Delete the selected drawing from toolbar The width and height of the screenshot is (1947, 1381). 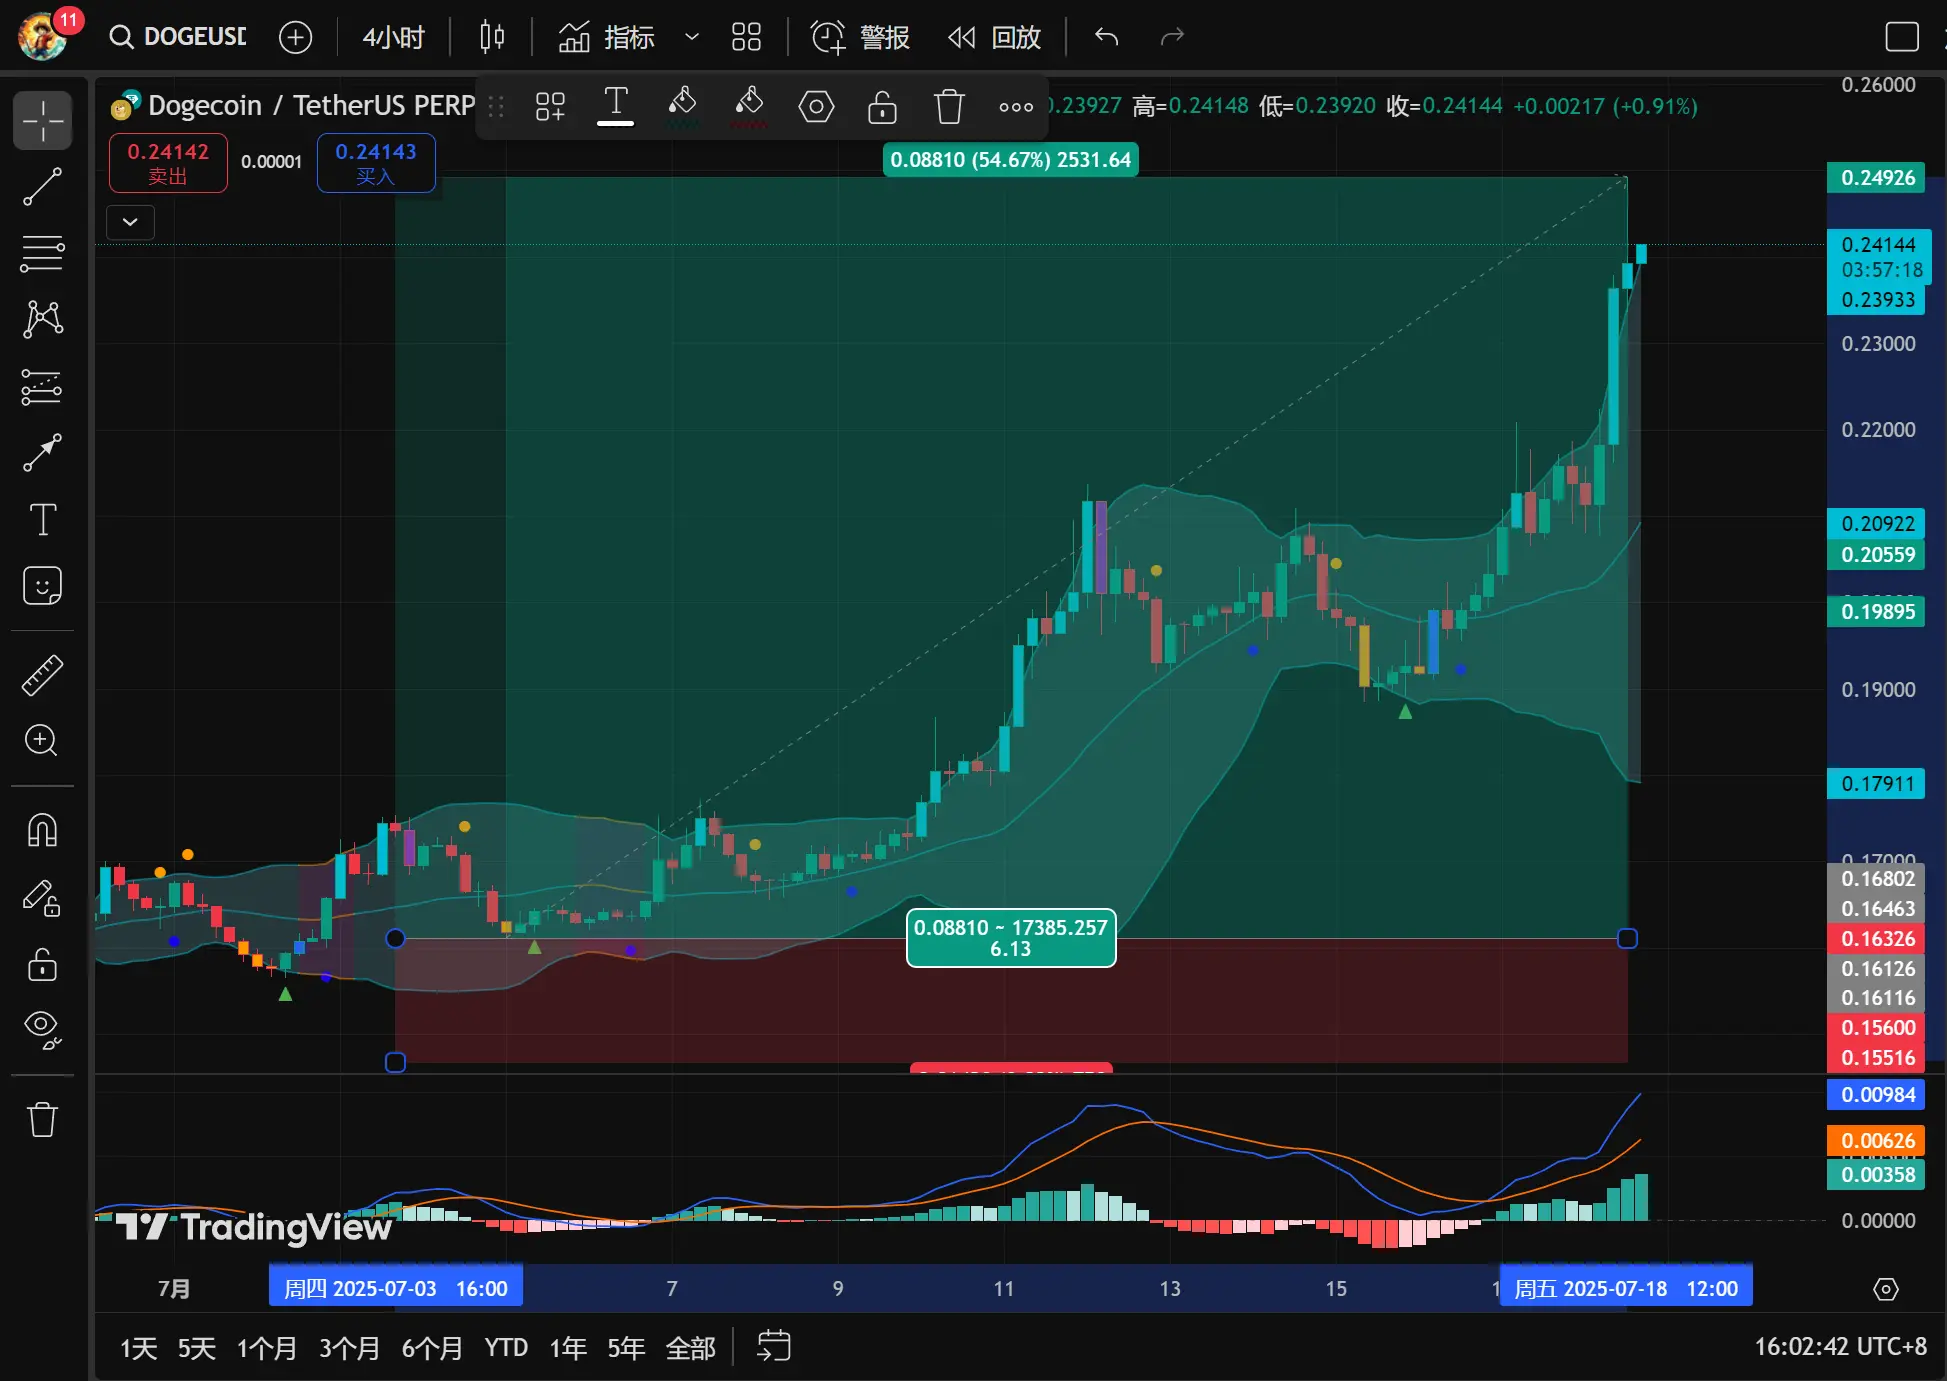click(949, 106)
